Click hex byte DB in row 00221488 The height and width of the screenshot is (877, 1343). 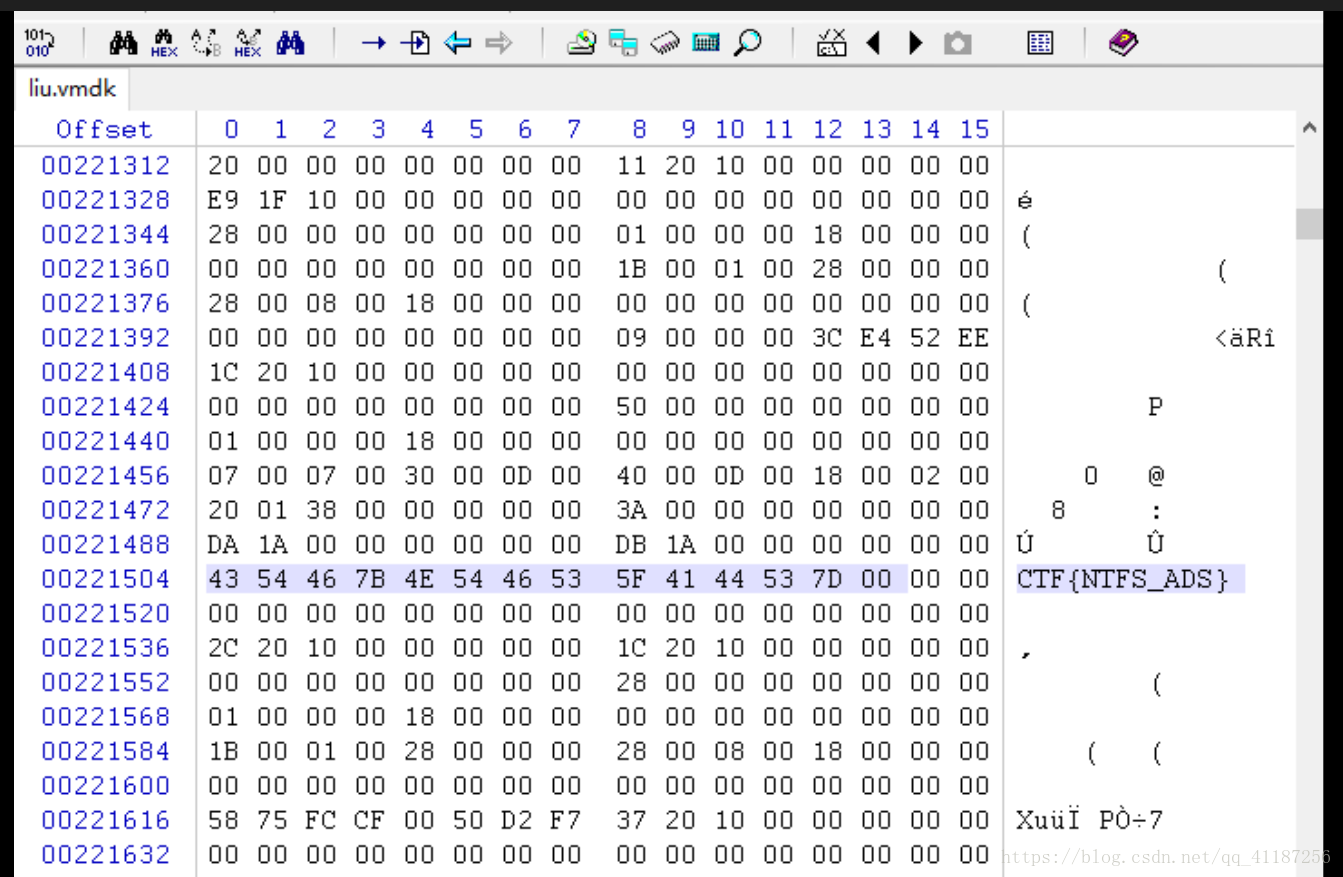631,545
